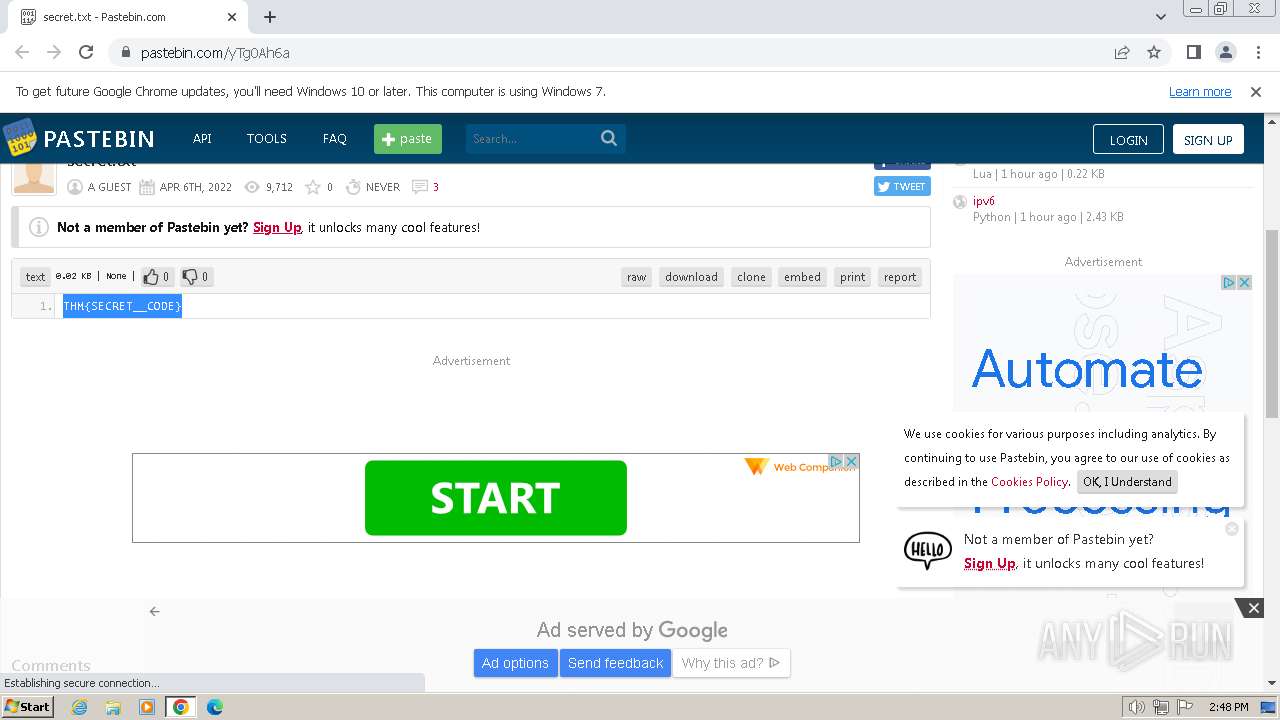Click the star rating icon
Image resolution: width=1280 pixels, height=720 pixels.
pyautogui.click(x=313, y=187)
